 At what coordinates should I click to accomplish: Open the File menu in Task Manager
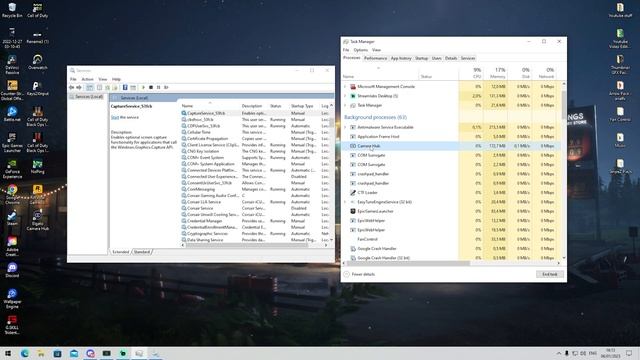click(346, 50)
